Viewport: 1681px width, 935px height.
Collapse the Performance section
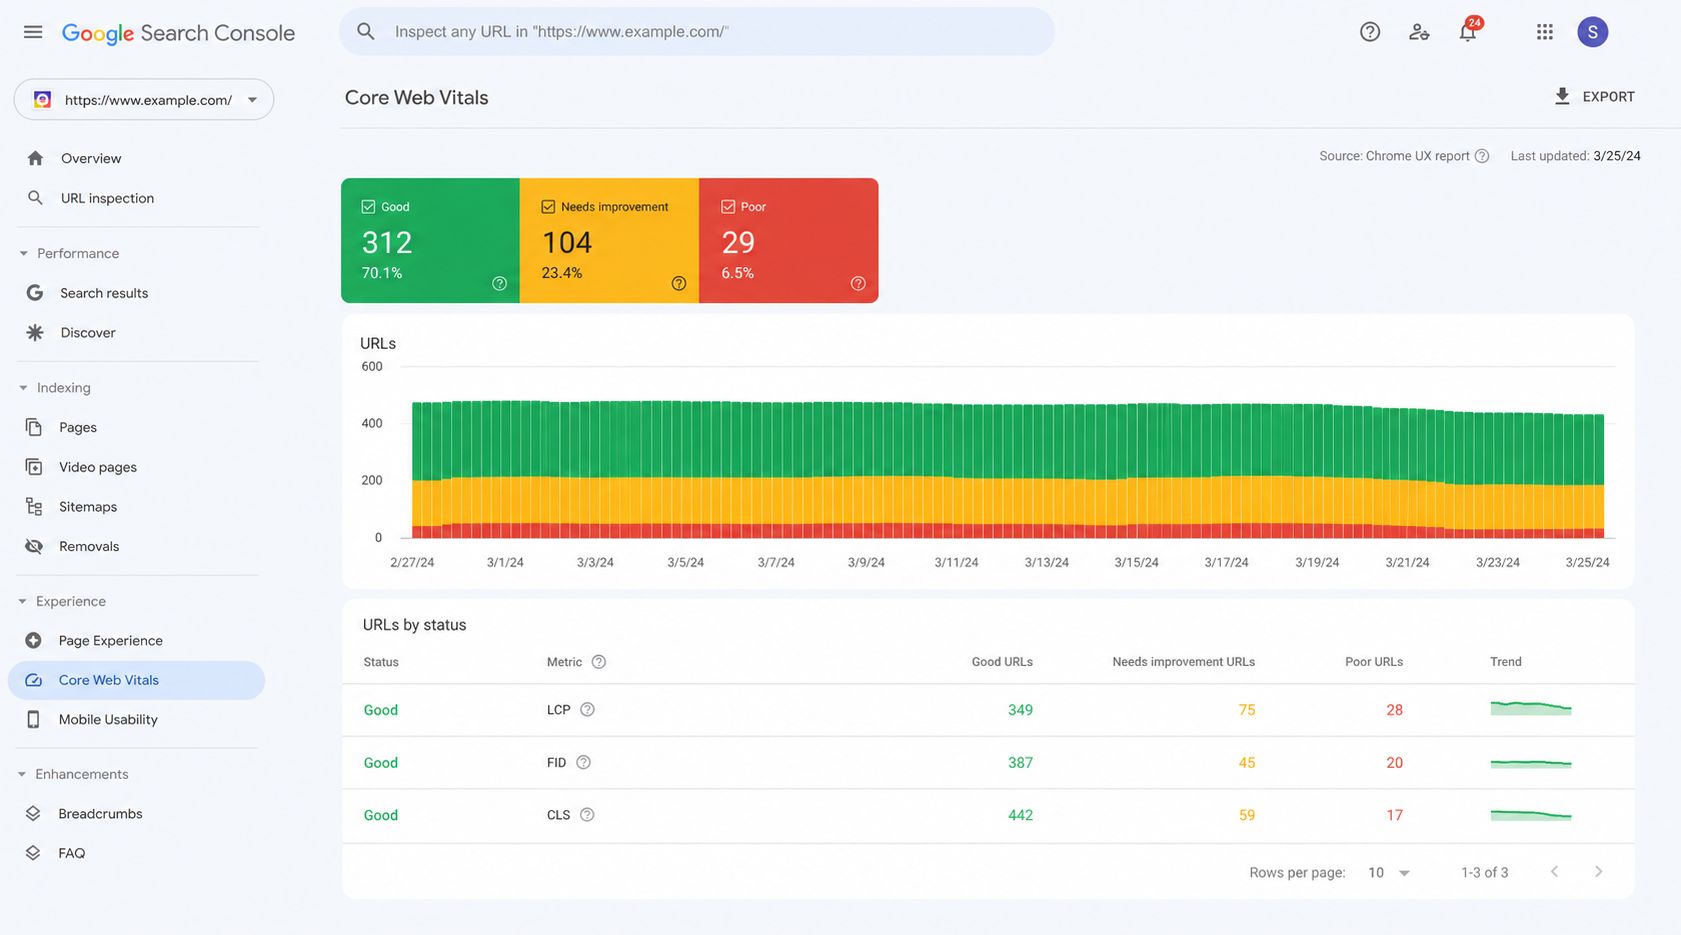click(x=23, y=254)
